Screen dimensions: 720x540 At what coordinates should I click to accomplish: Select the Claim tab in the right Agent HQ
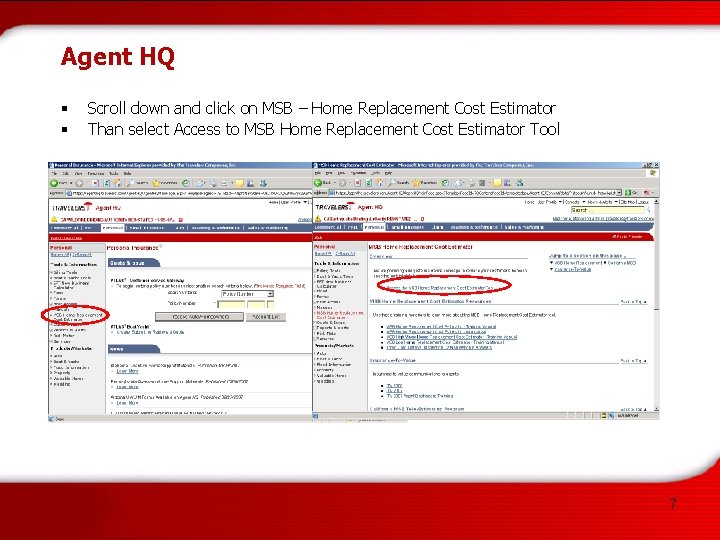click(x=437, y=227)
